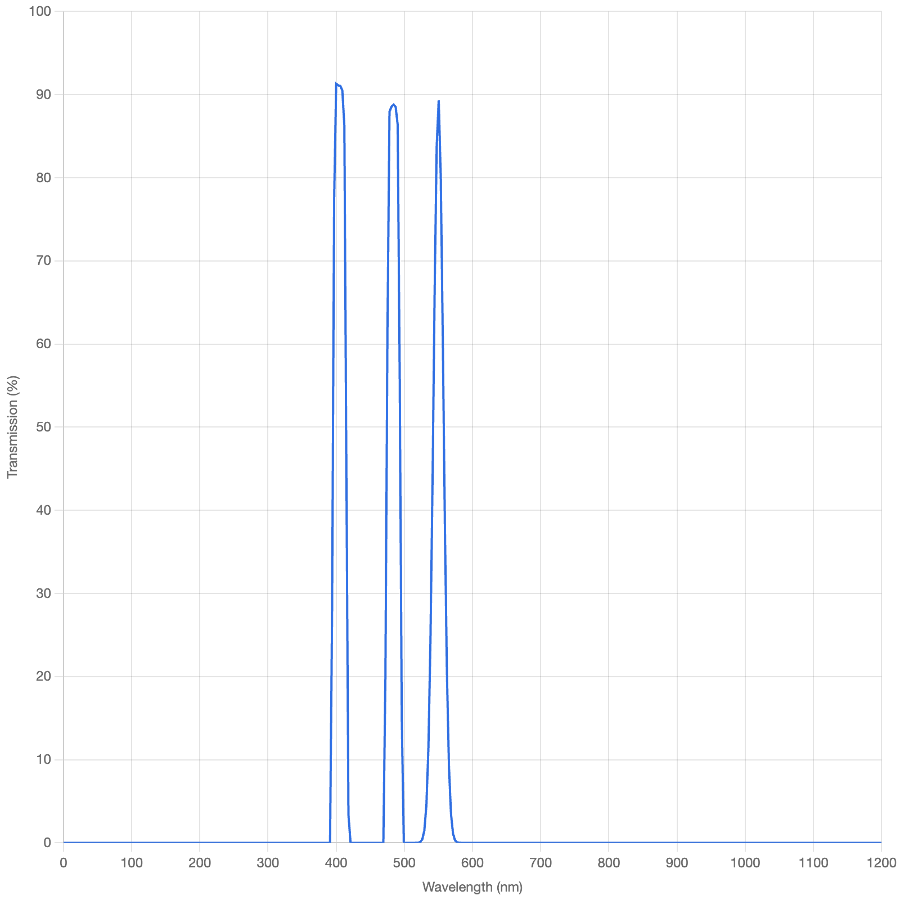Viewport: 900px width, 900px height.
Task: Click the first transmission peak near 400nm
Action: click(337, 83)
